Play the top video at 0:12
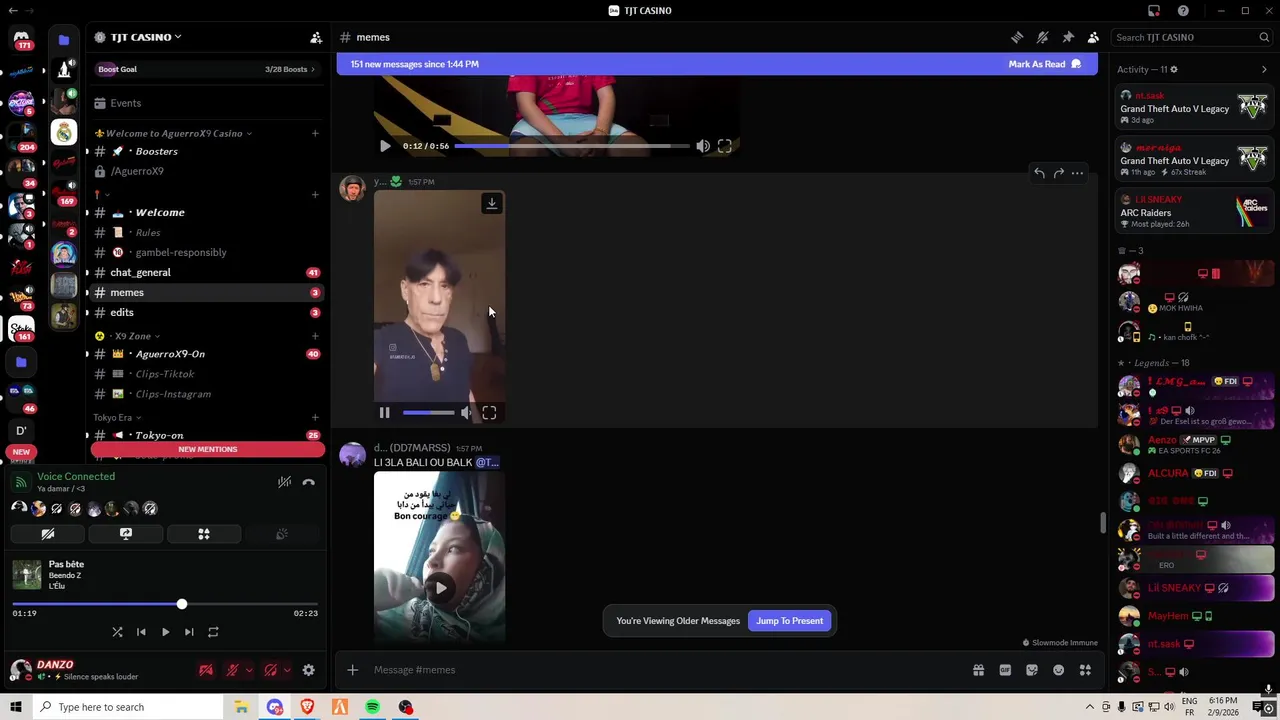1280x720 pixels. (x=385, y=146)
